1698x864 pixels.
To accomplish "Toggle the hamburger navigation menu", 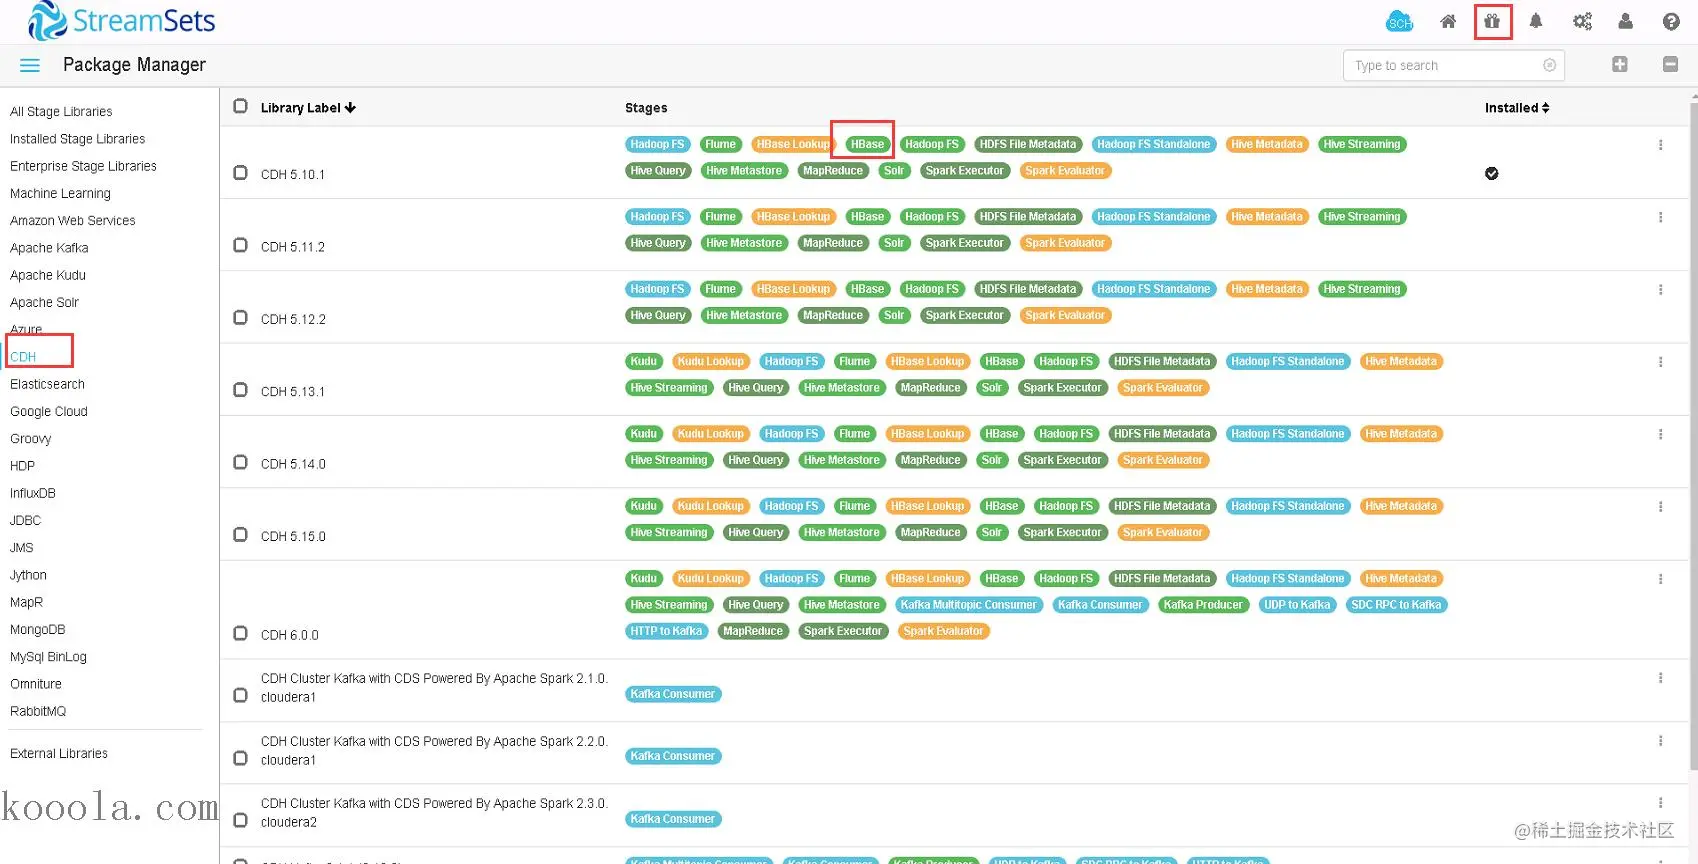I will pyautogui.click(x=30, y=65).
